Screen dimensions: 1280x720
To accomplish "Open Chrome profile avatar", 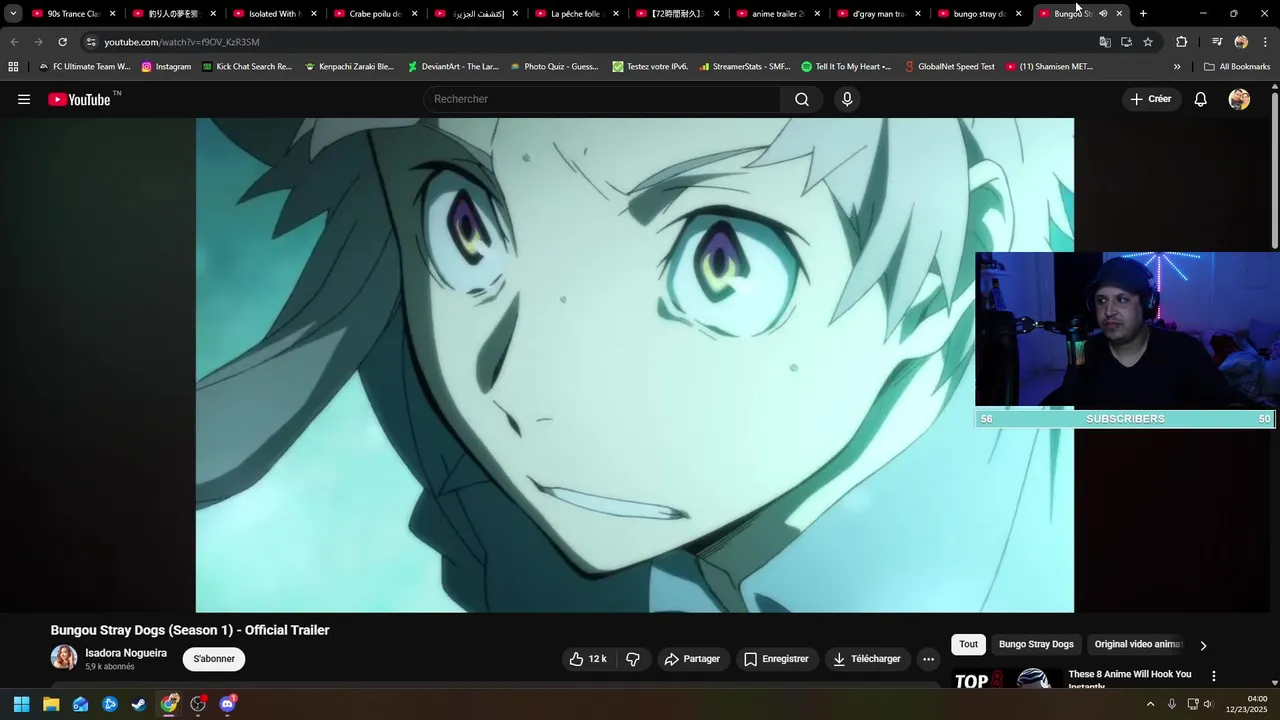I will [x=1241, y=42].
